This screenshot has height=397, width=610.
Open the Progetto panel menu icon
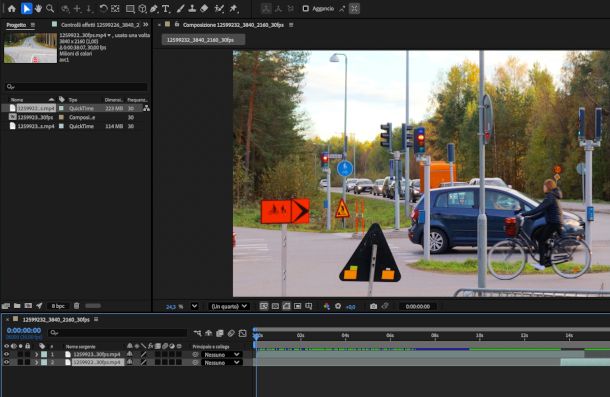33,25
